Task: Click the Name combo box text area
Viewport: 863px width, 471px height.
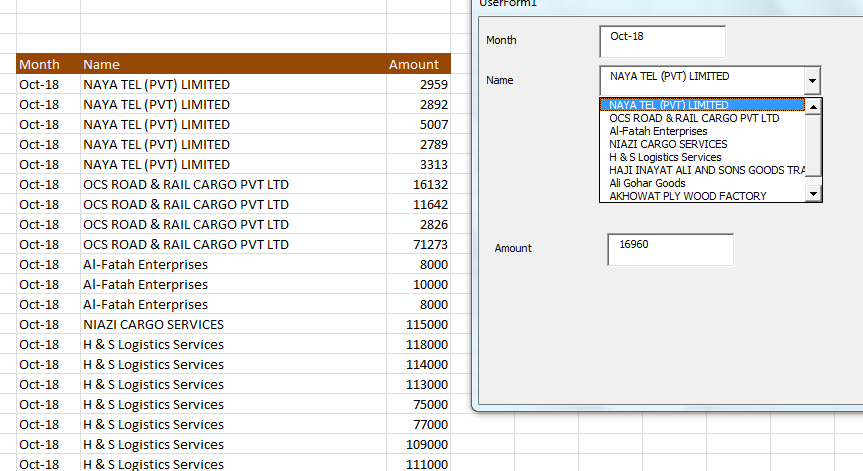Action: [702, 81]
